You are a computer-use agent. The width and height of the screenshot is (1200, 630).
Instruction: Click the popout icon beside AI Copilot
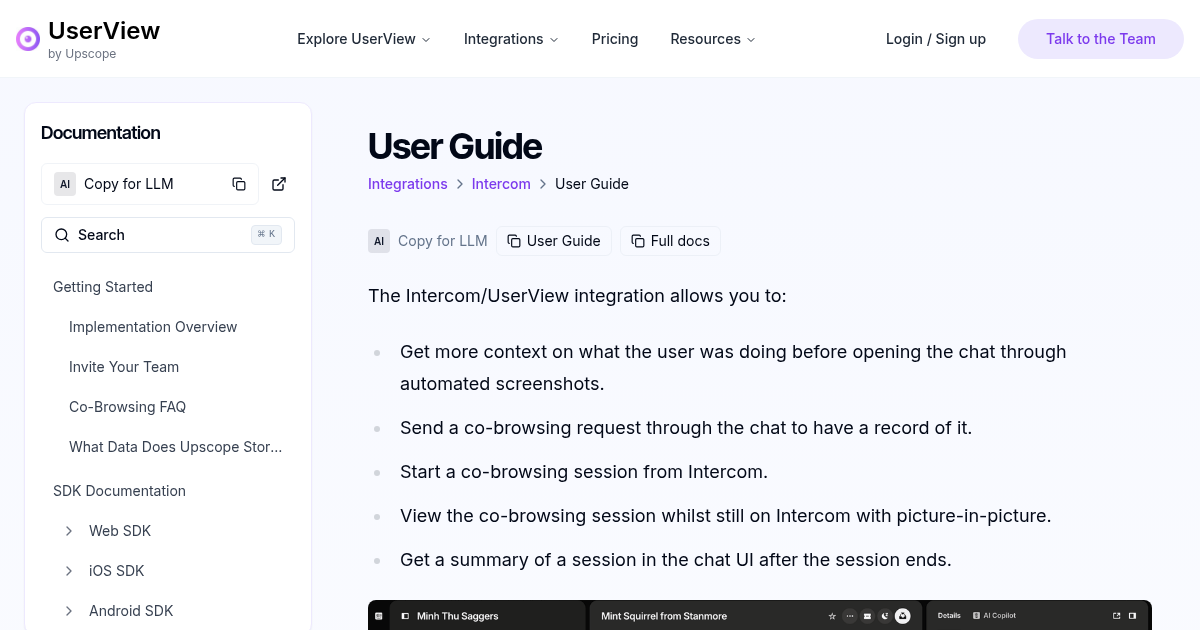1117,616
